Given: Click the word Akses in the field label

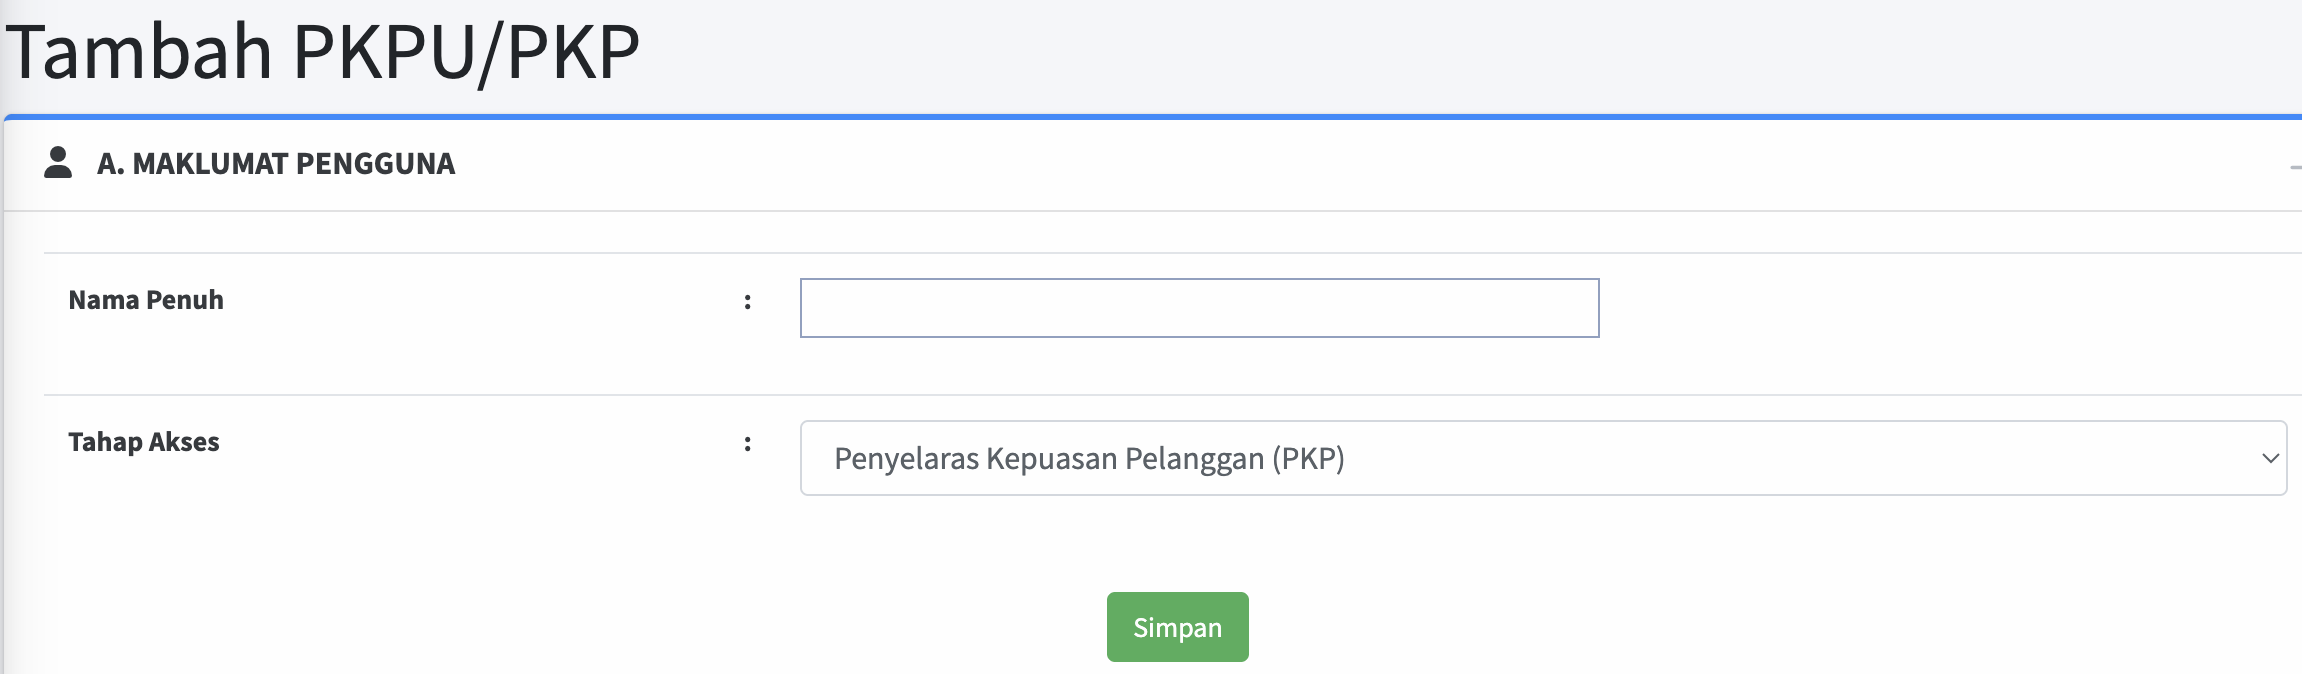Looking at the screenshot, I should click(184, 442).
